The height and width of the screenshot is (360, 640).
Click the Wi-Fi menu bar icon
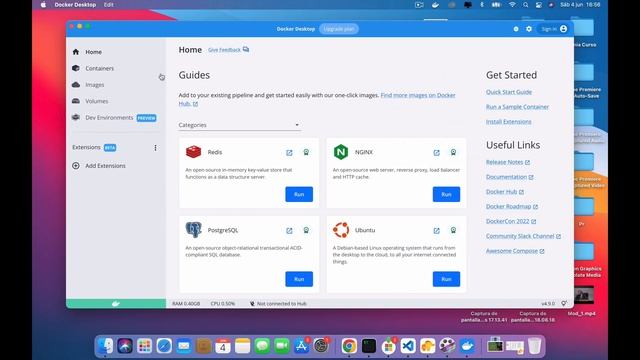coord(512,5)
